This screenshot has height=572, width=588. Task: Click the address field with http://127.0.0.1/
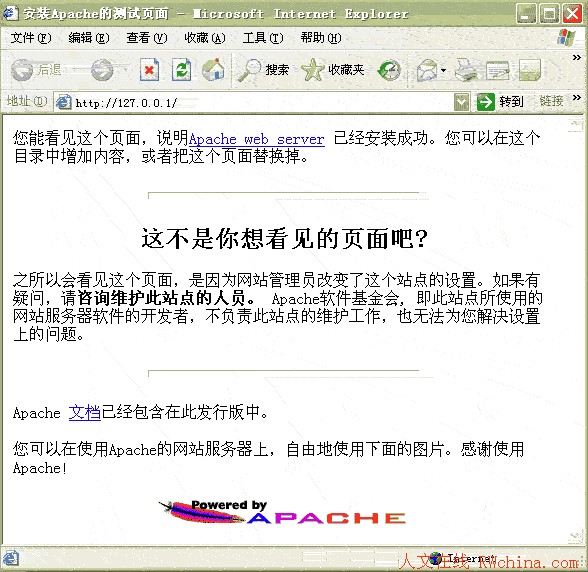pos(254,102)
